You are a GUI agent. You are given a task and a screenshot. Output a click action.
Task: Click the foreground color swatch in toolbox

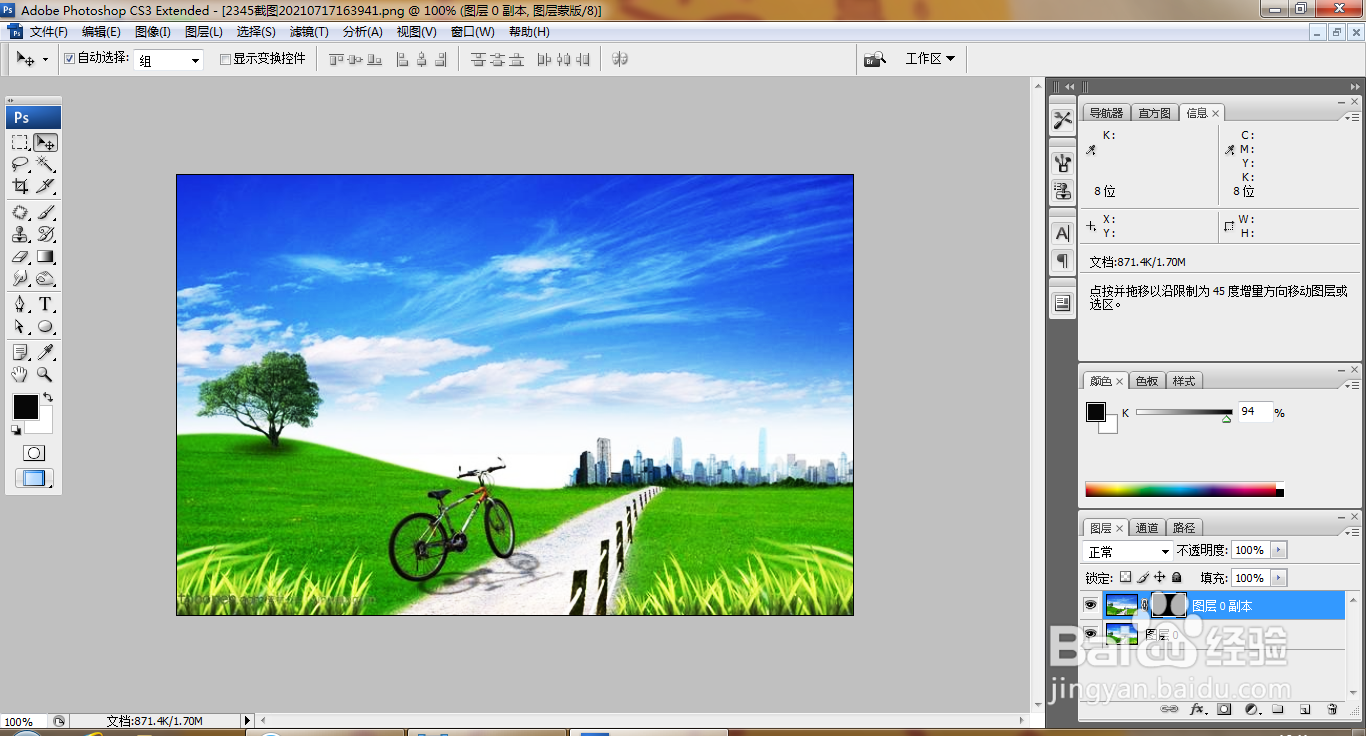[x=25, y=407]
